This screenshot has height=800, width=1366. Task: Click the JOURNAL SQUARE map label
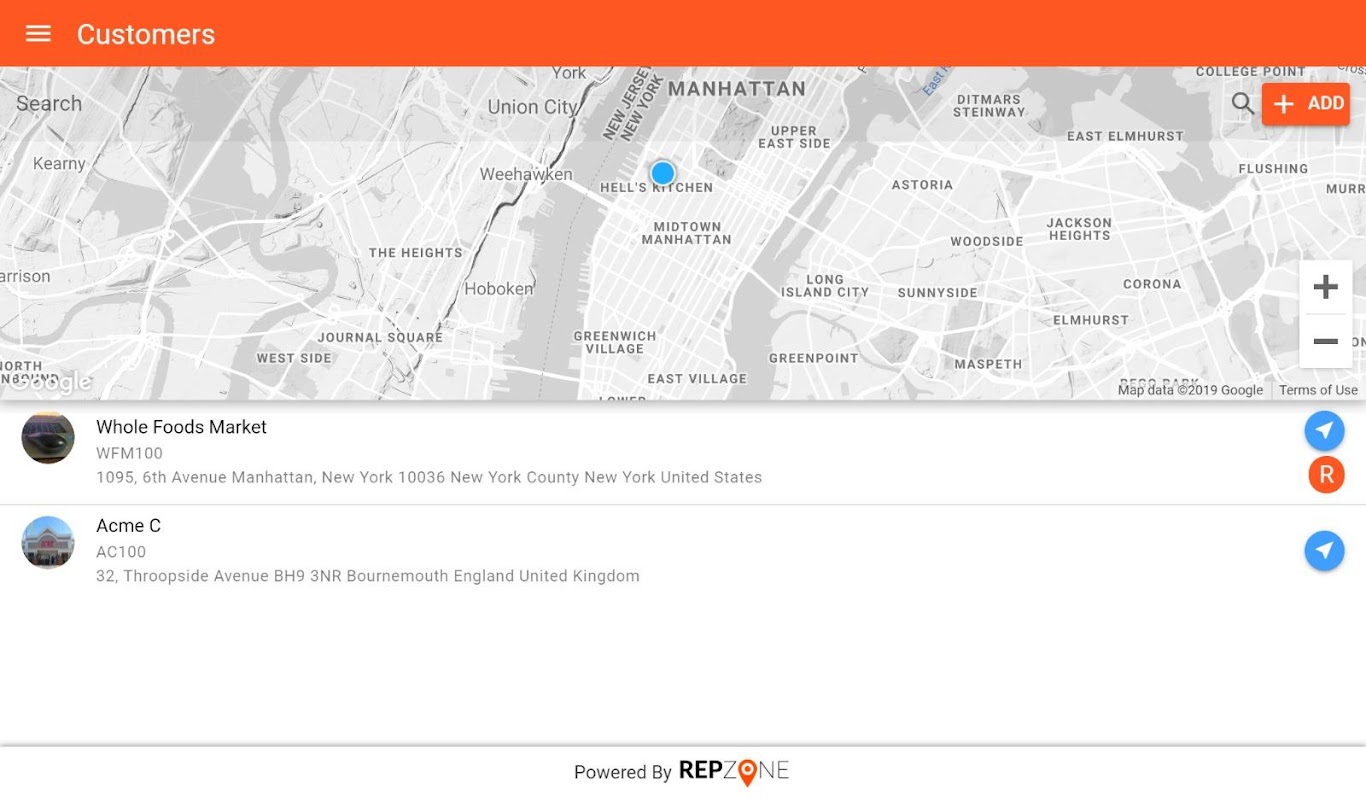point(380,337)
